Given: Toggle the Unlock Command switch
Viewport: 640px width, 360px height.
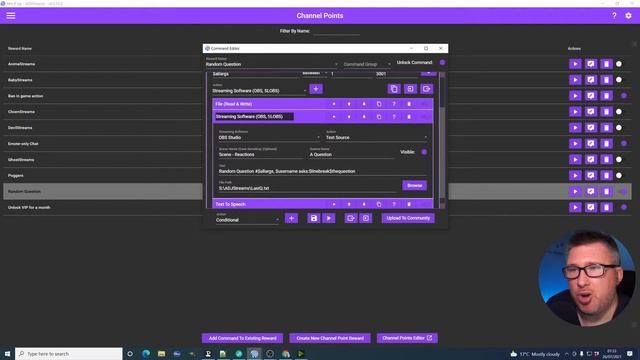Looking at the screenshot, I should pos(442,63).
